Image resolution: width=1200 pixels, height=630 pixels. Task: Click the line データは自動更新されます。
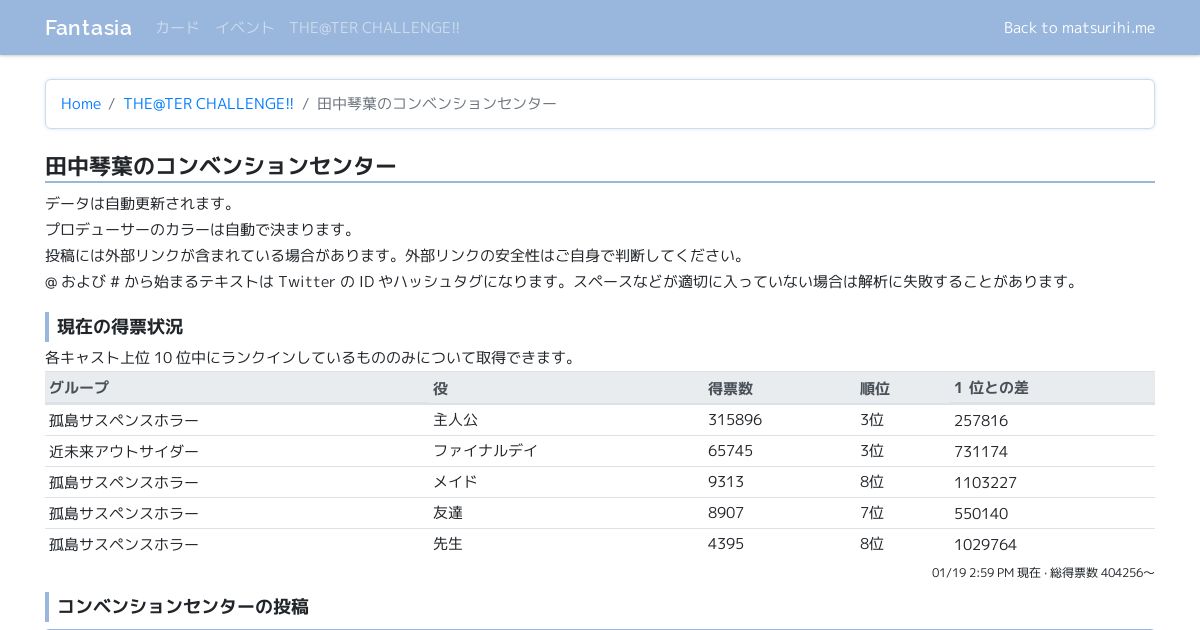[142, 204]
